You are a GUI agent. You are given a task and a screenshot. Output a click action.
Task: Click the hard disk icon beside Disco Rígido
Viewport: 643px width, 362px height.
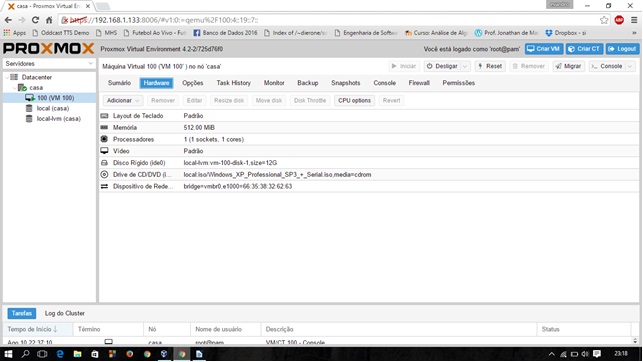(105, 163)
